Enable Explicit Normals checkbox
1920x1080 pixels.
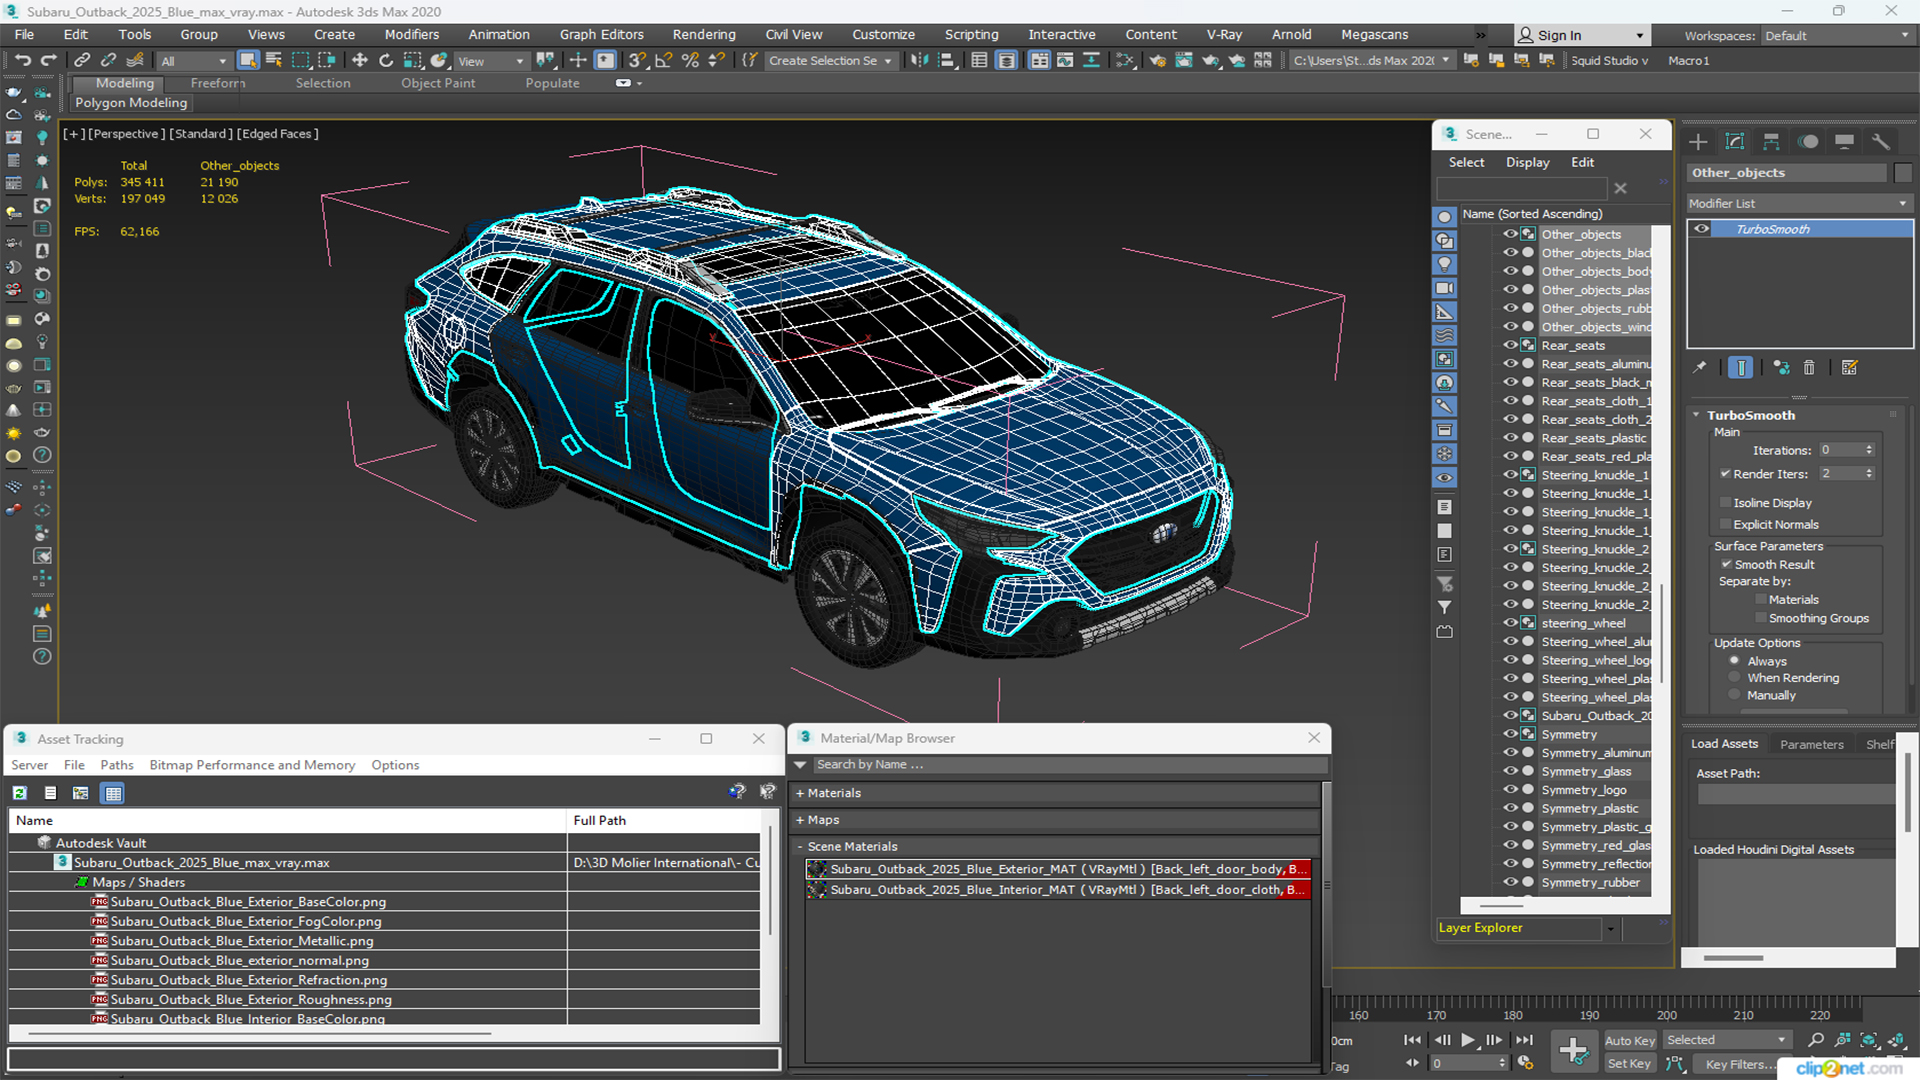click(1725, 525)
